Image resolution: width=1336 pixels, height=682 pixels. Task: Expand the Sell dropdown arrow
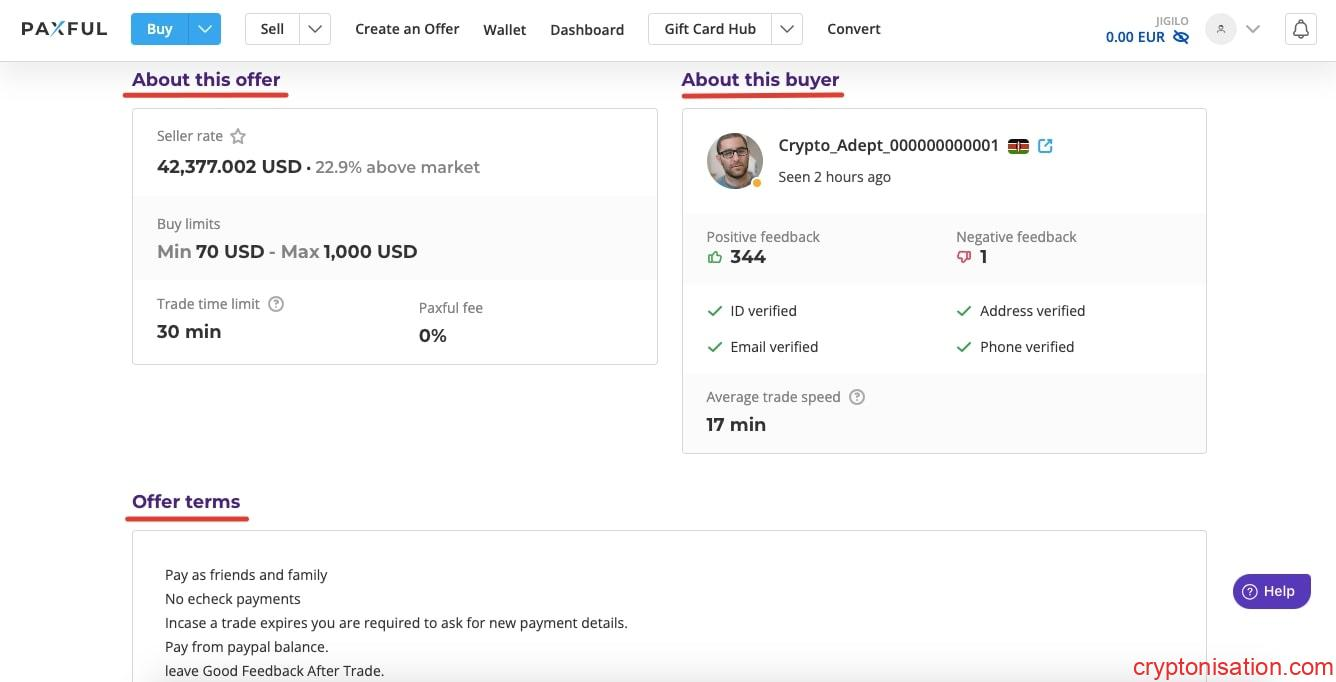click(315, 29)
